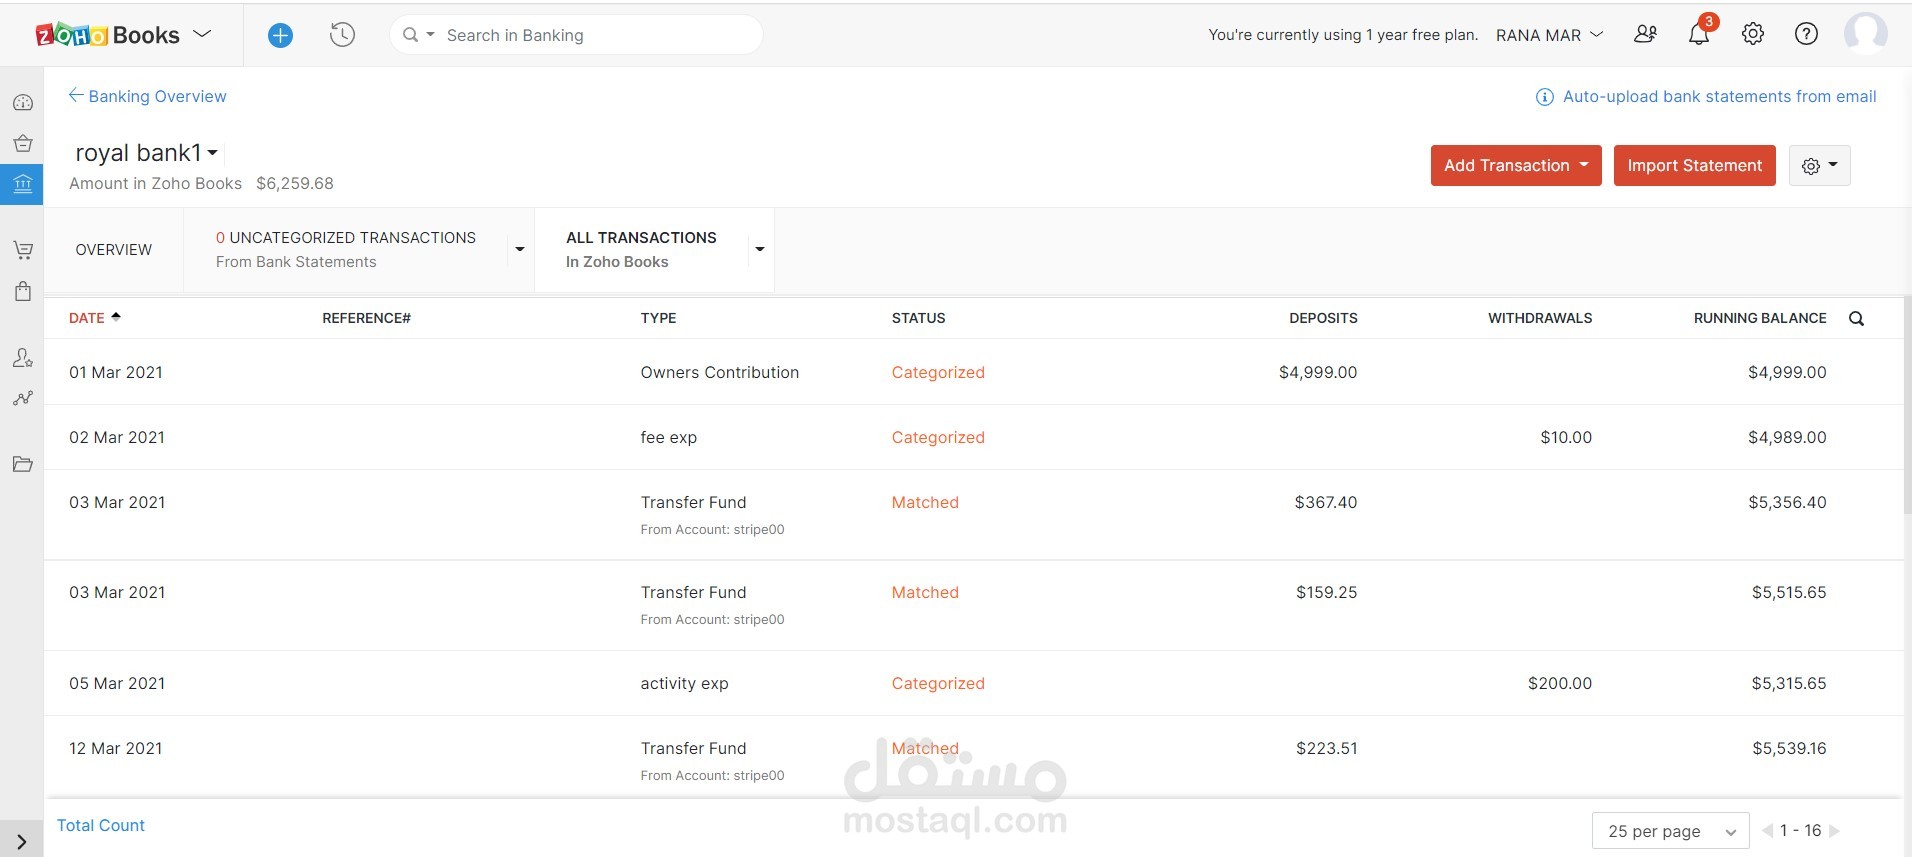Select the $367.40 deposit amount
The height and width of the screenshot is (857, 1912).
tap(1325, 502)
